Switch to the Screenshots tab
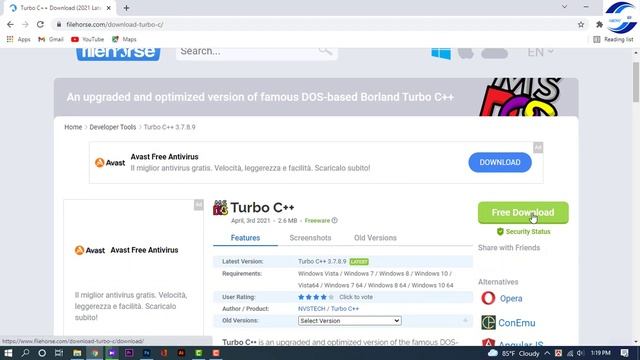Screen dimensions: 640x360 (310, 238)
